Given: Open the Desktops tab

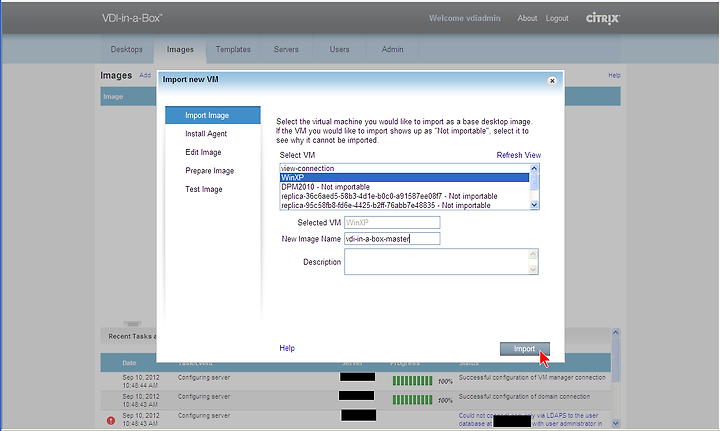Looking at the screenshot, I should [x=127, y=49].
